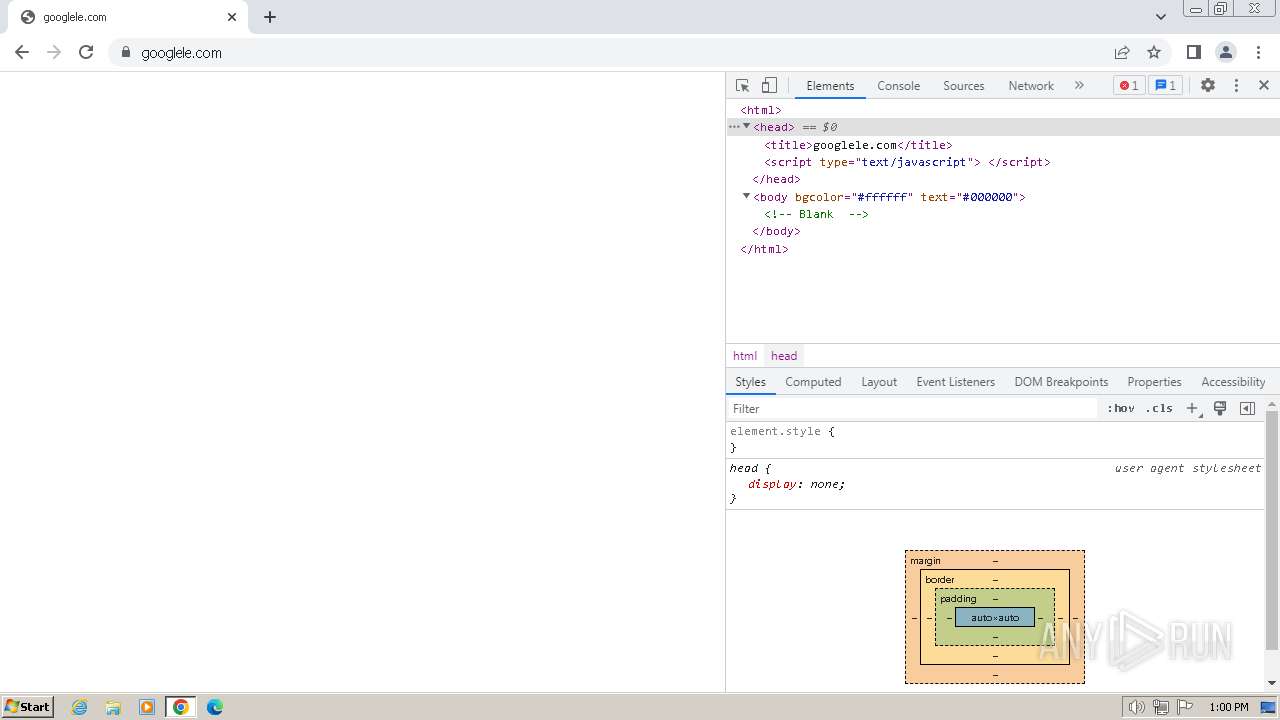Open DevTools settings gear

[1208, 86]
